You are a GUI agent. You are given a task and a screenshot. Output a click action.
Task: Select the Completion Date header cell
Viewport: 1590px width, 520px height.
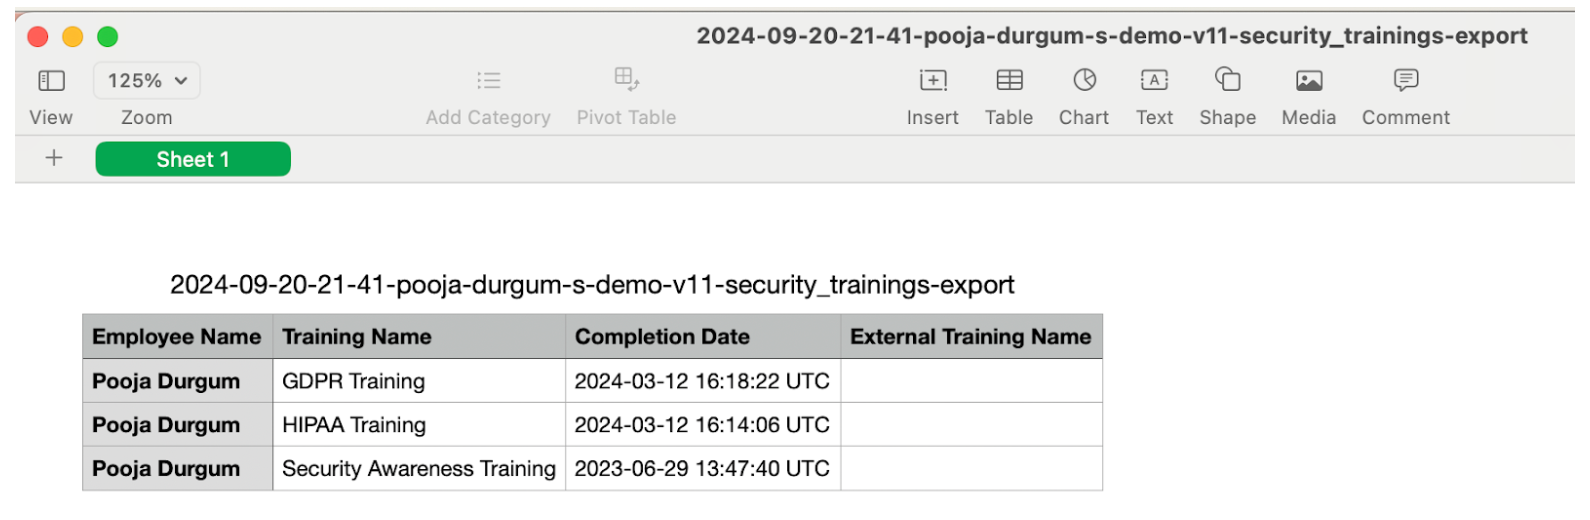pos(703,336)
